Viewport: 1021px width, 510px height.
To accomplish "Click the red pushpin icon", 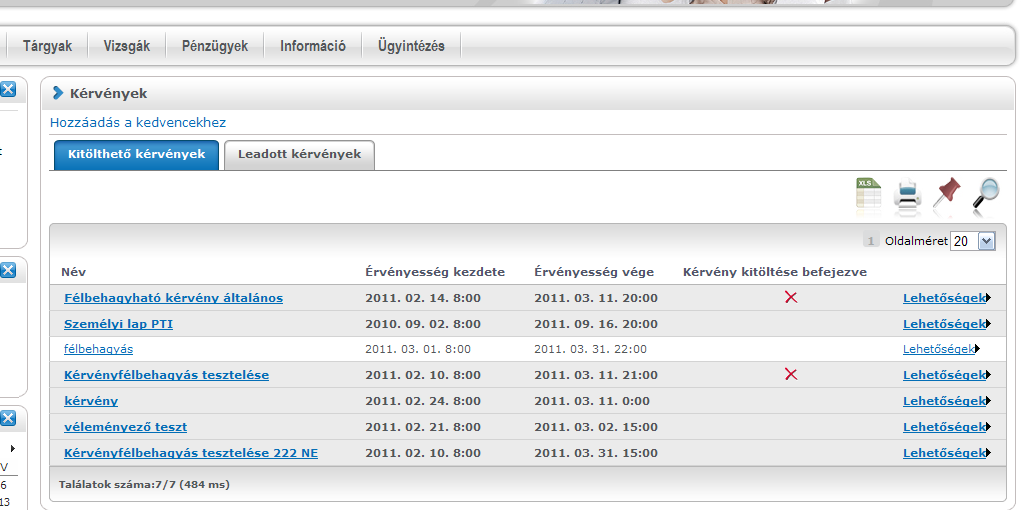I will coord(947,193).
